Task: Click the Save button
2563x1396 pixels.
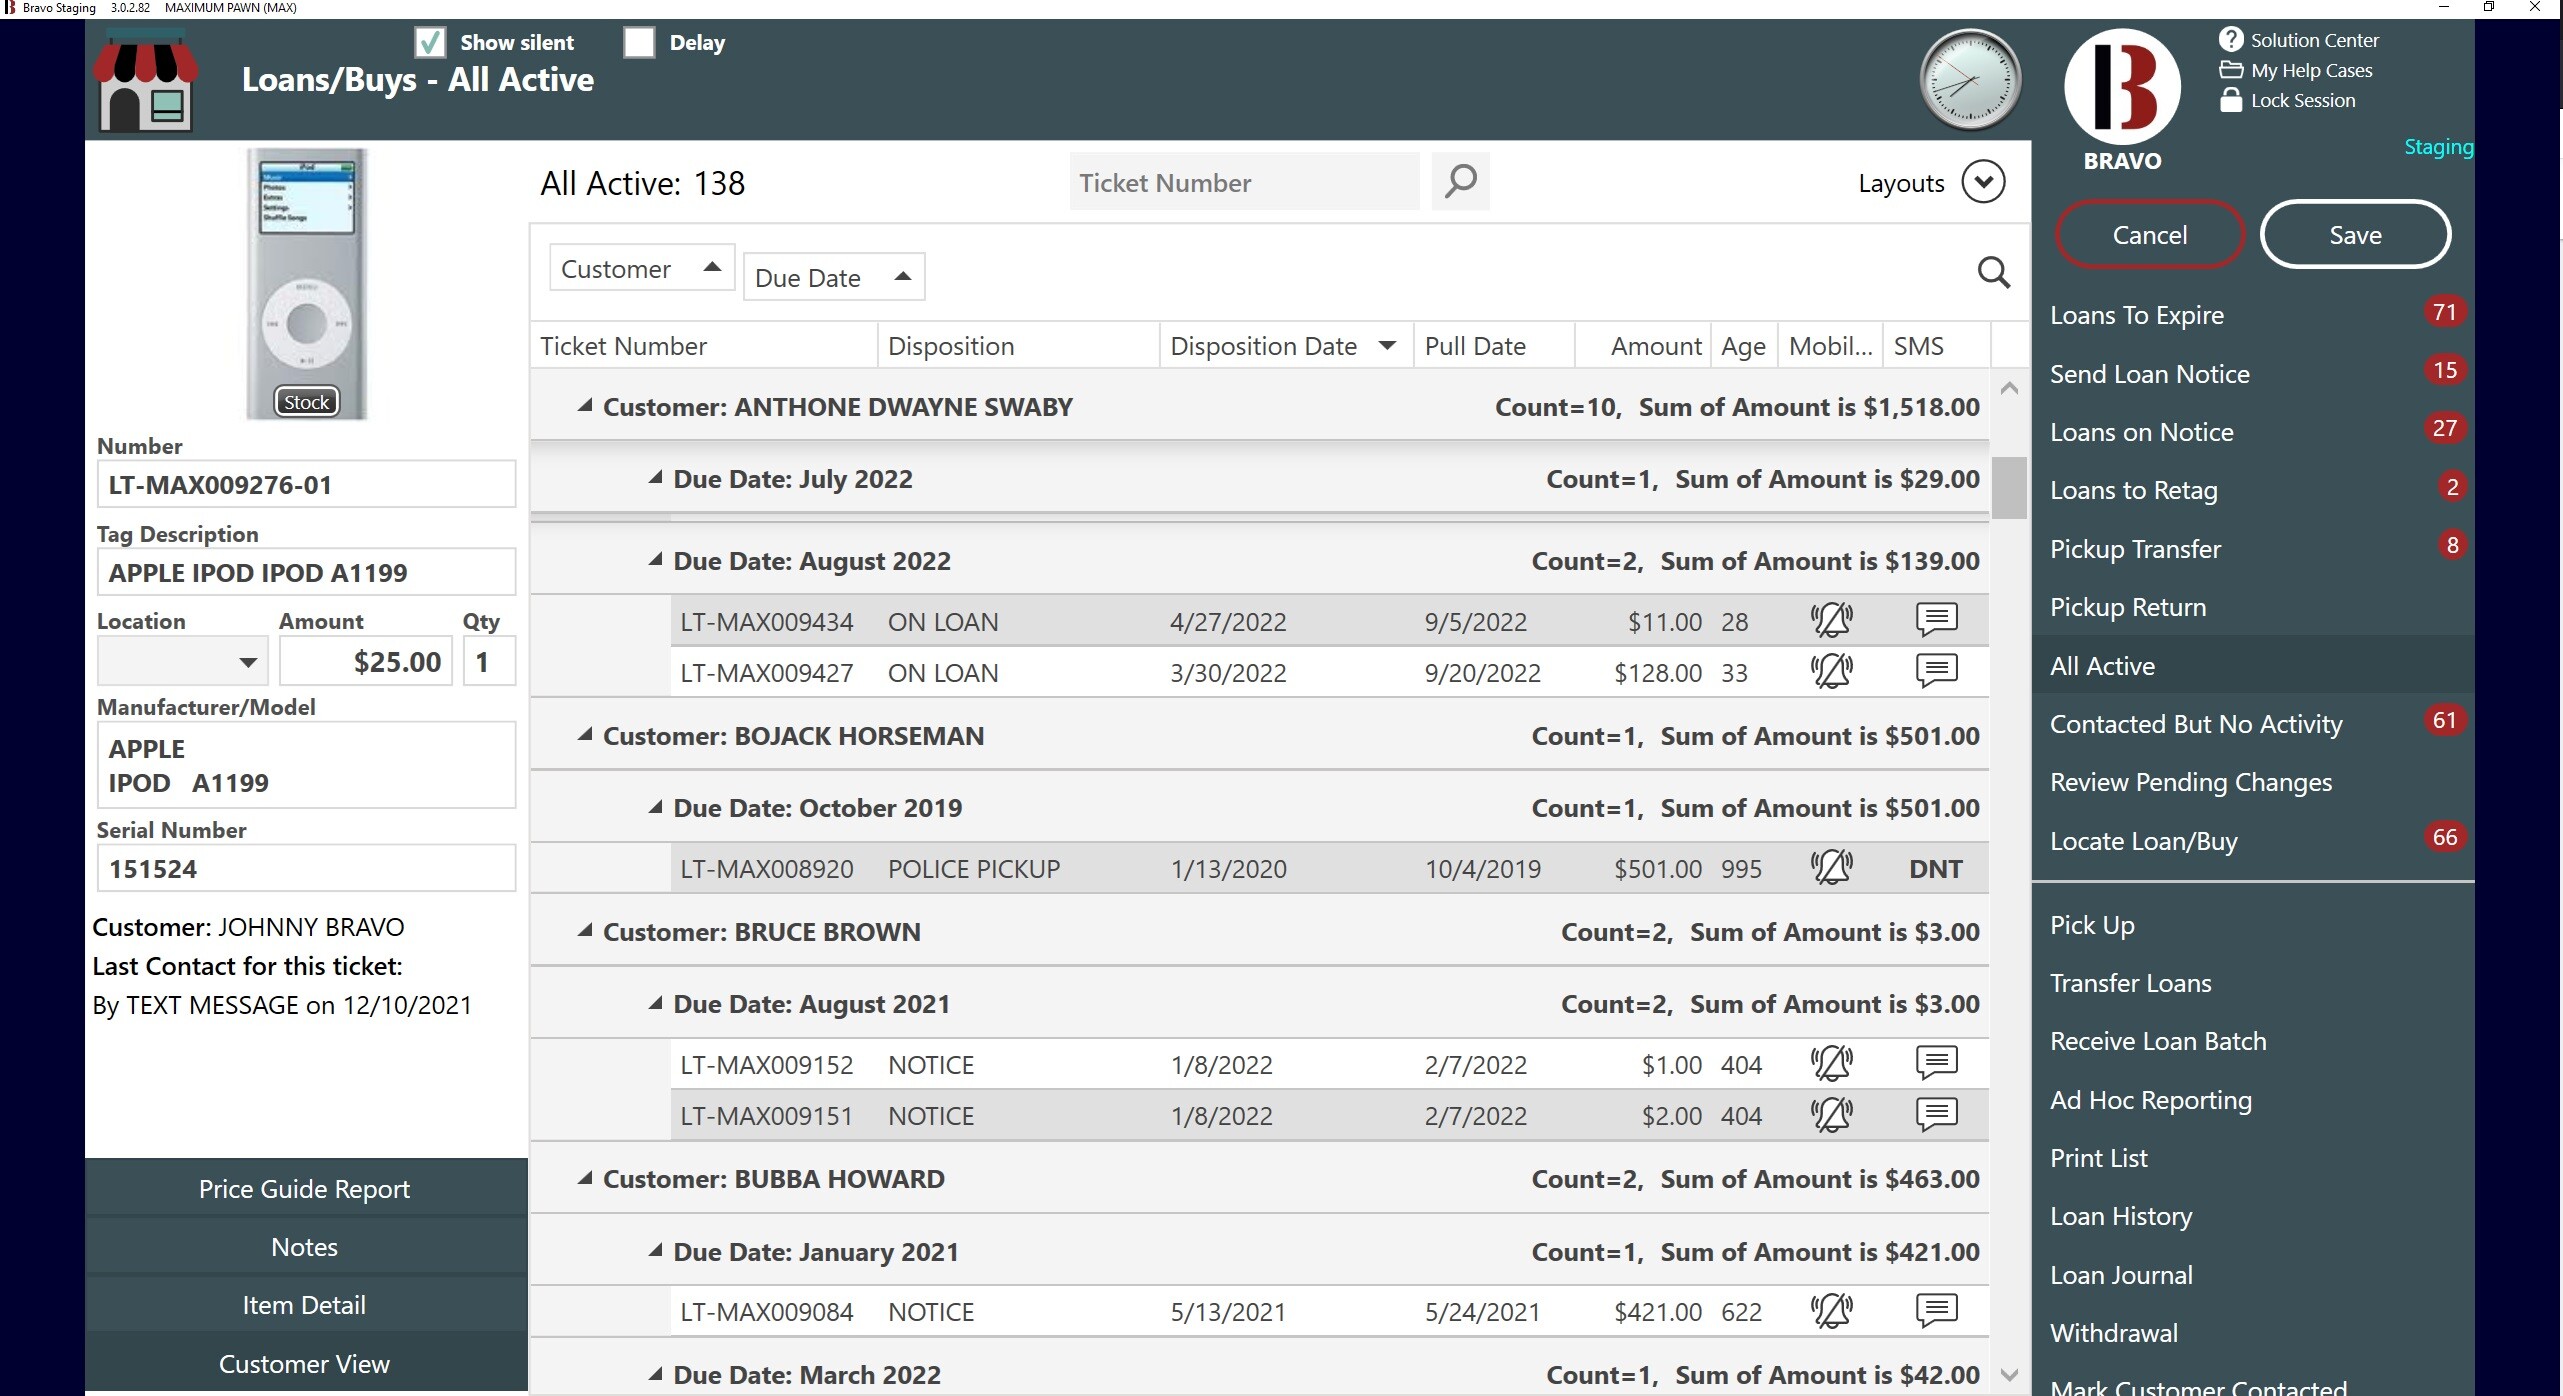Action: (2355, 235)
